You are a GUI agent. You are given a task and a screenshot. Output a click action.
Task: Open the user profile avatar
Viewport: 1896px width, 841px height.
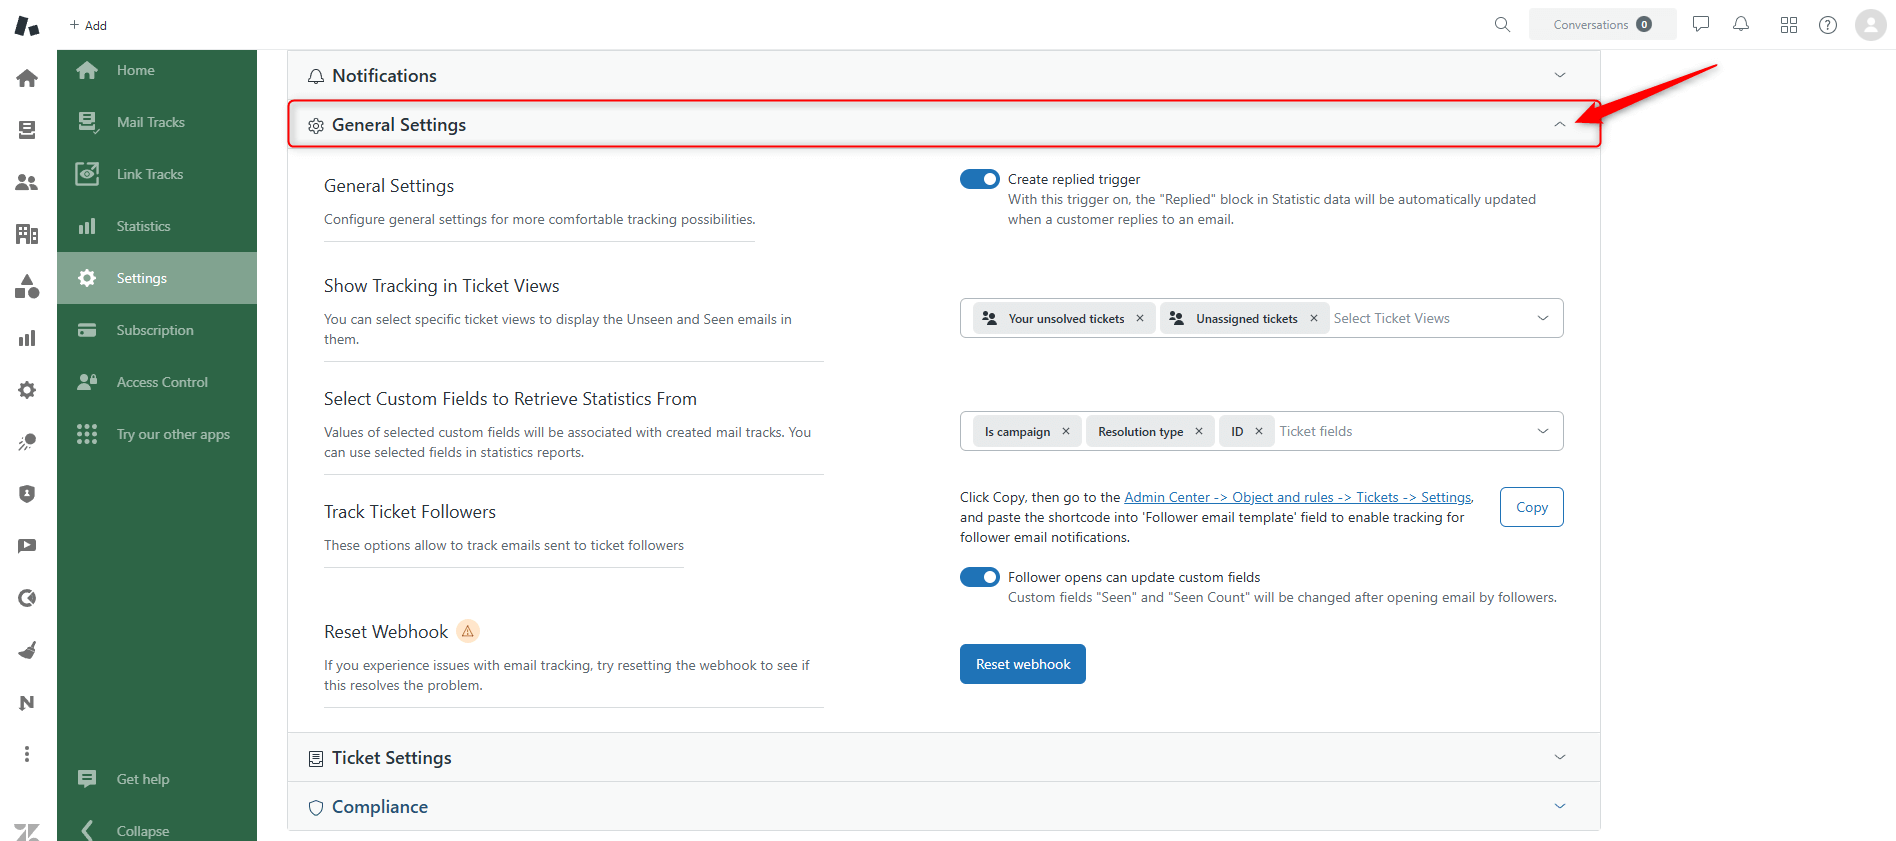[x=1870, y=25]
